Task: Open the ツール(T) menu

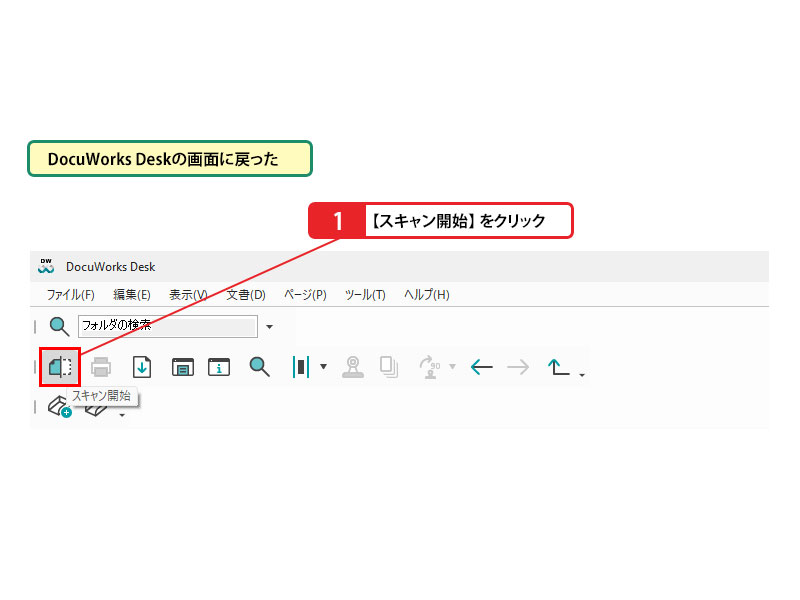Action: [x=365, y=295]
